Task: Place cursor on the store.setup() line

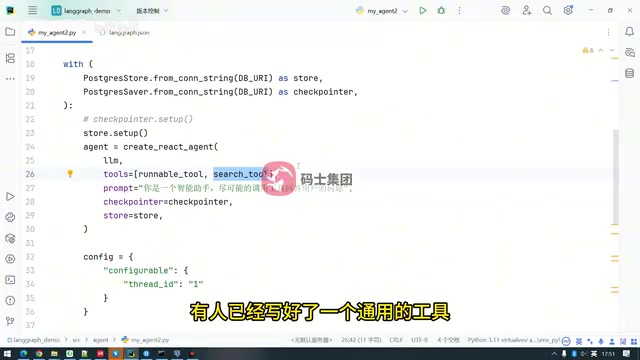Action: pyautogui.click(x=116, y=133)
